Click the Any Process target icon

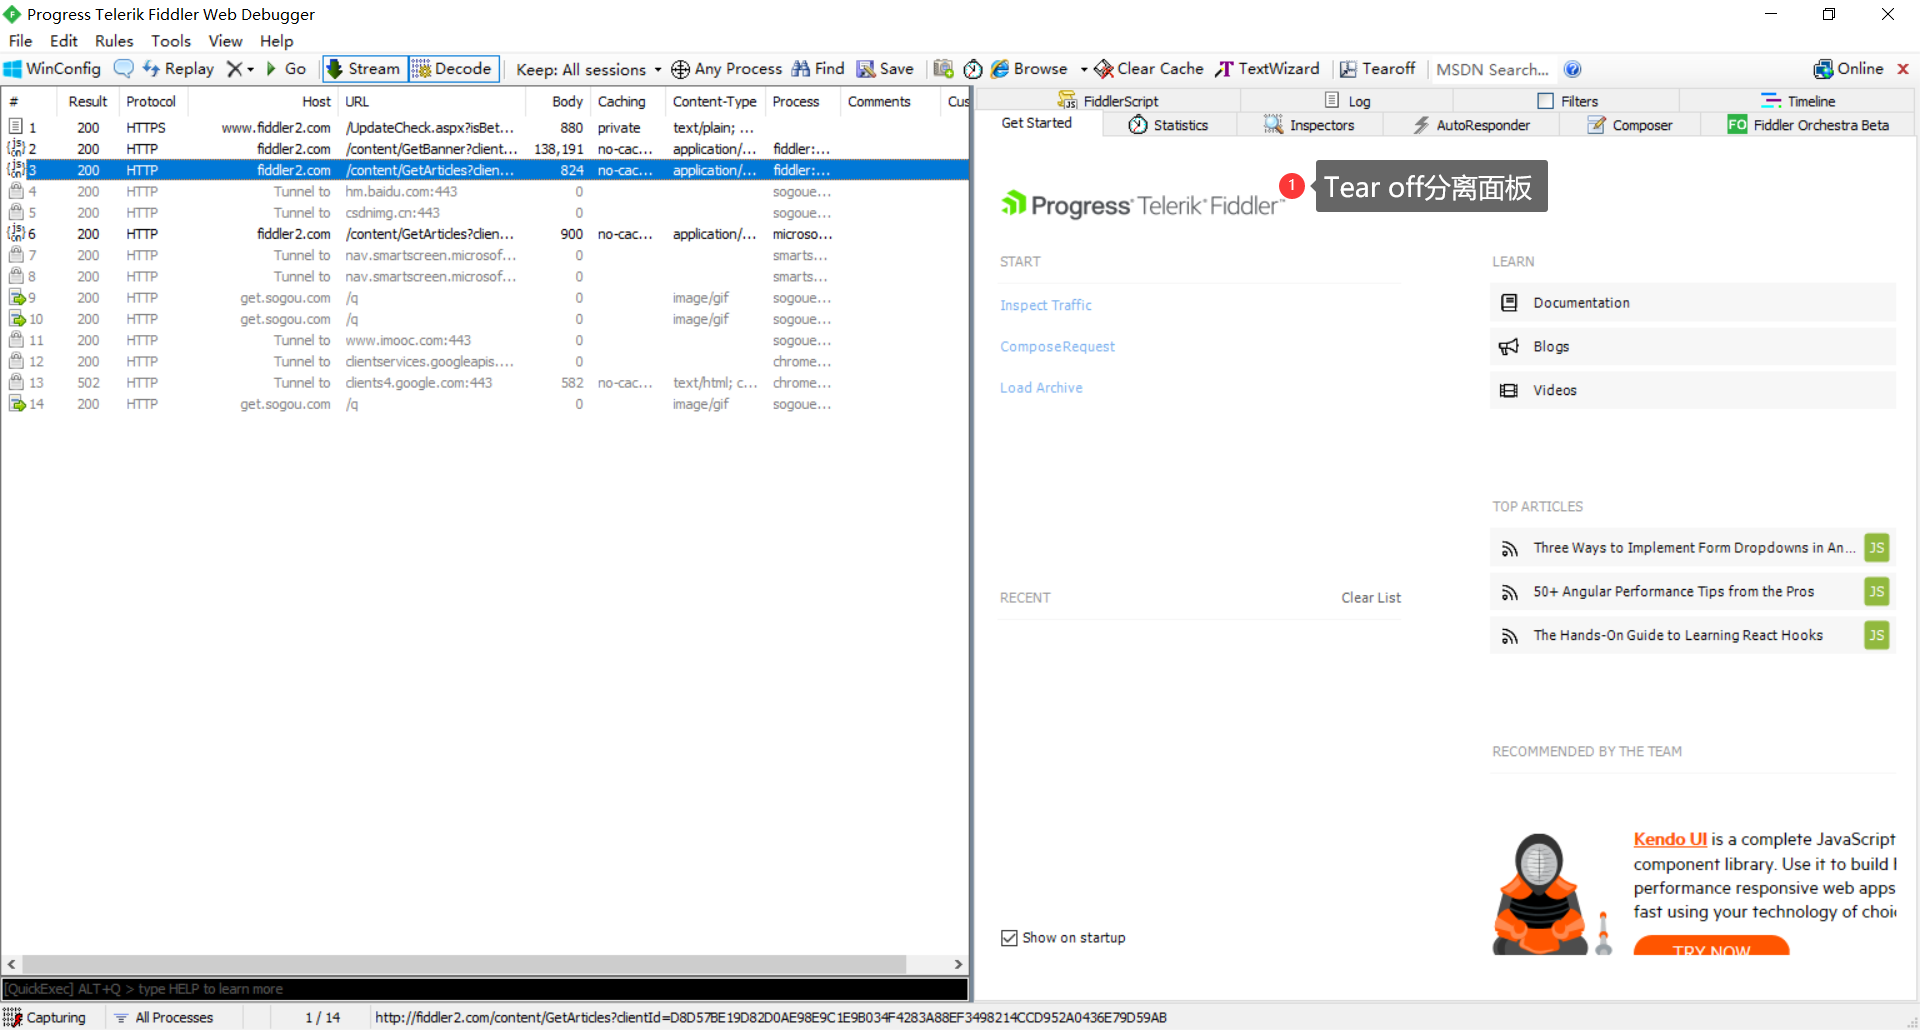[x=680, y=69]
